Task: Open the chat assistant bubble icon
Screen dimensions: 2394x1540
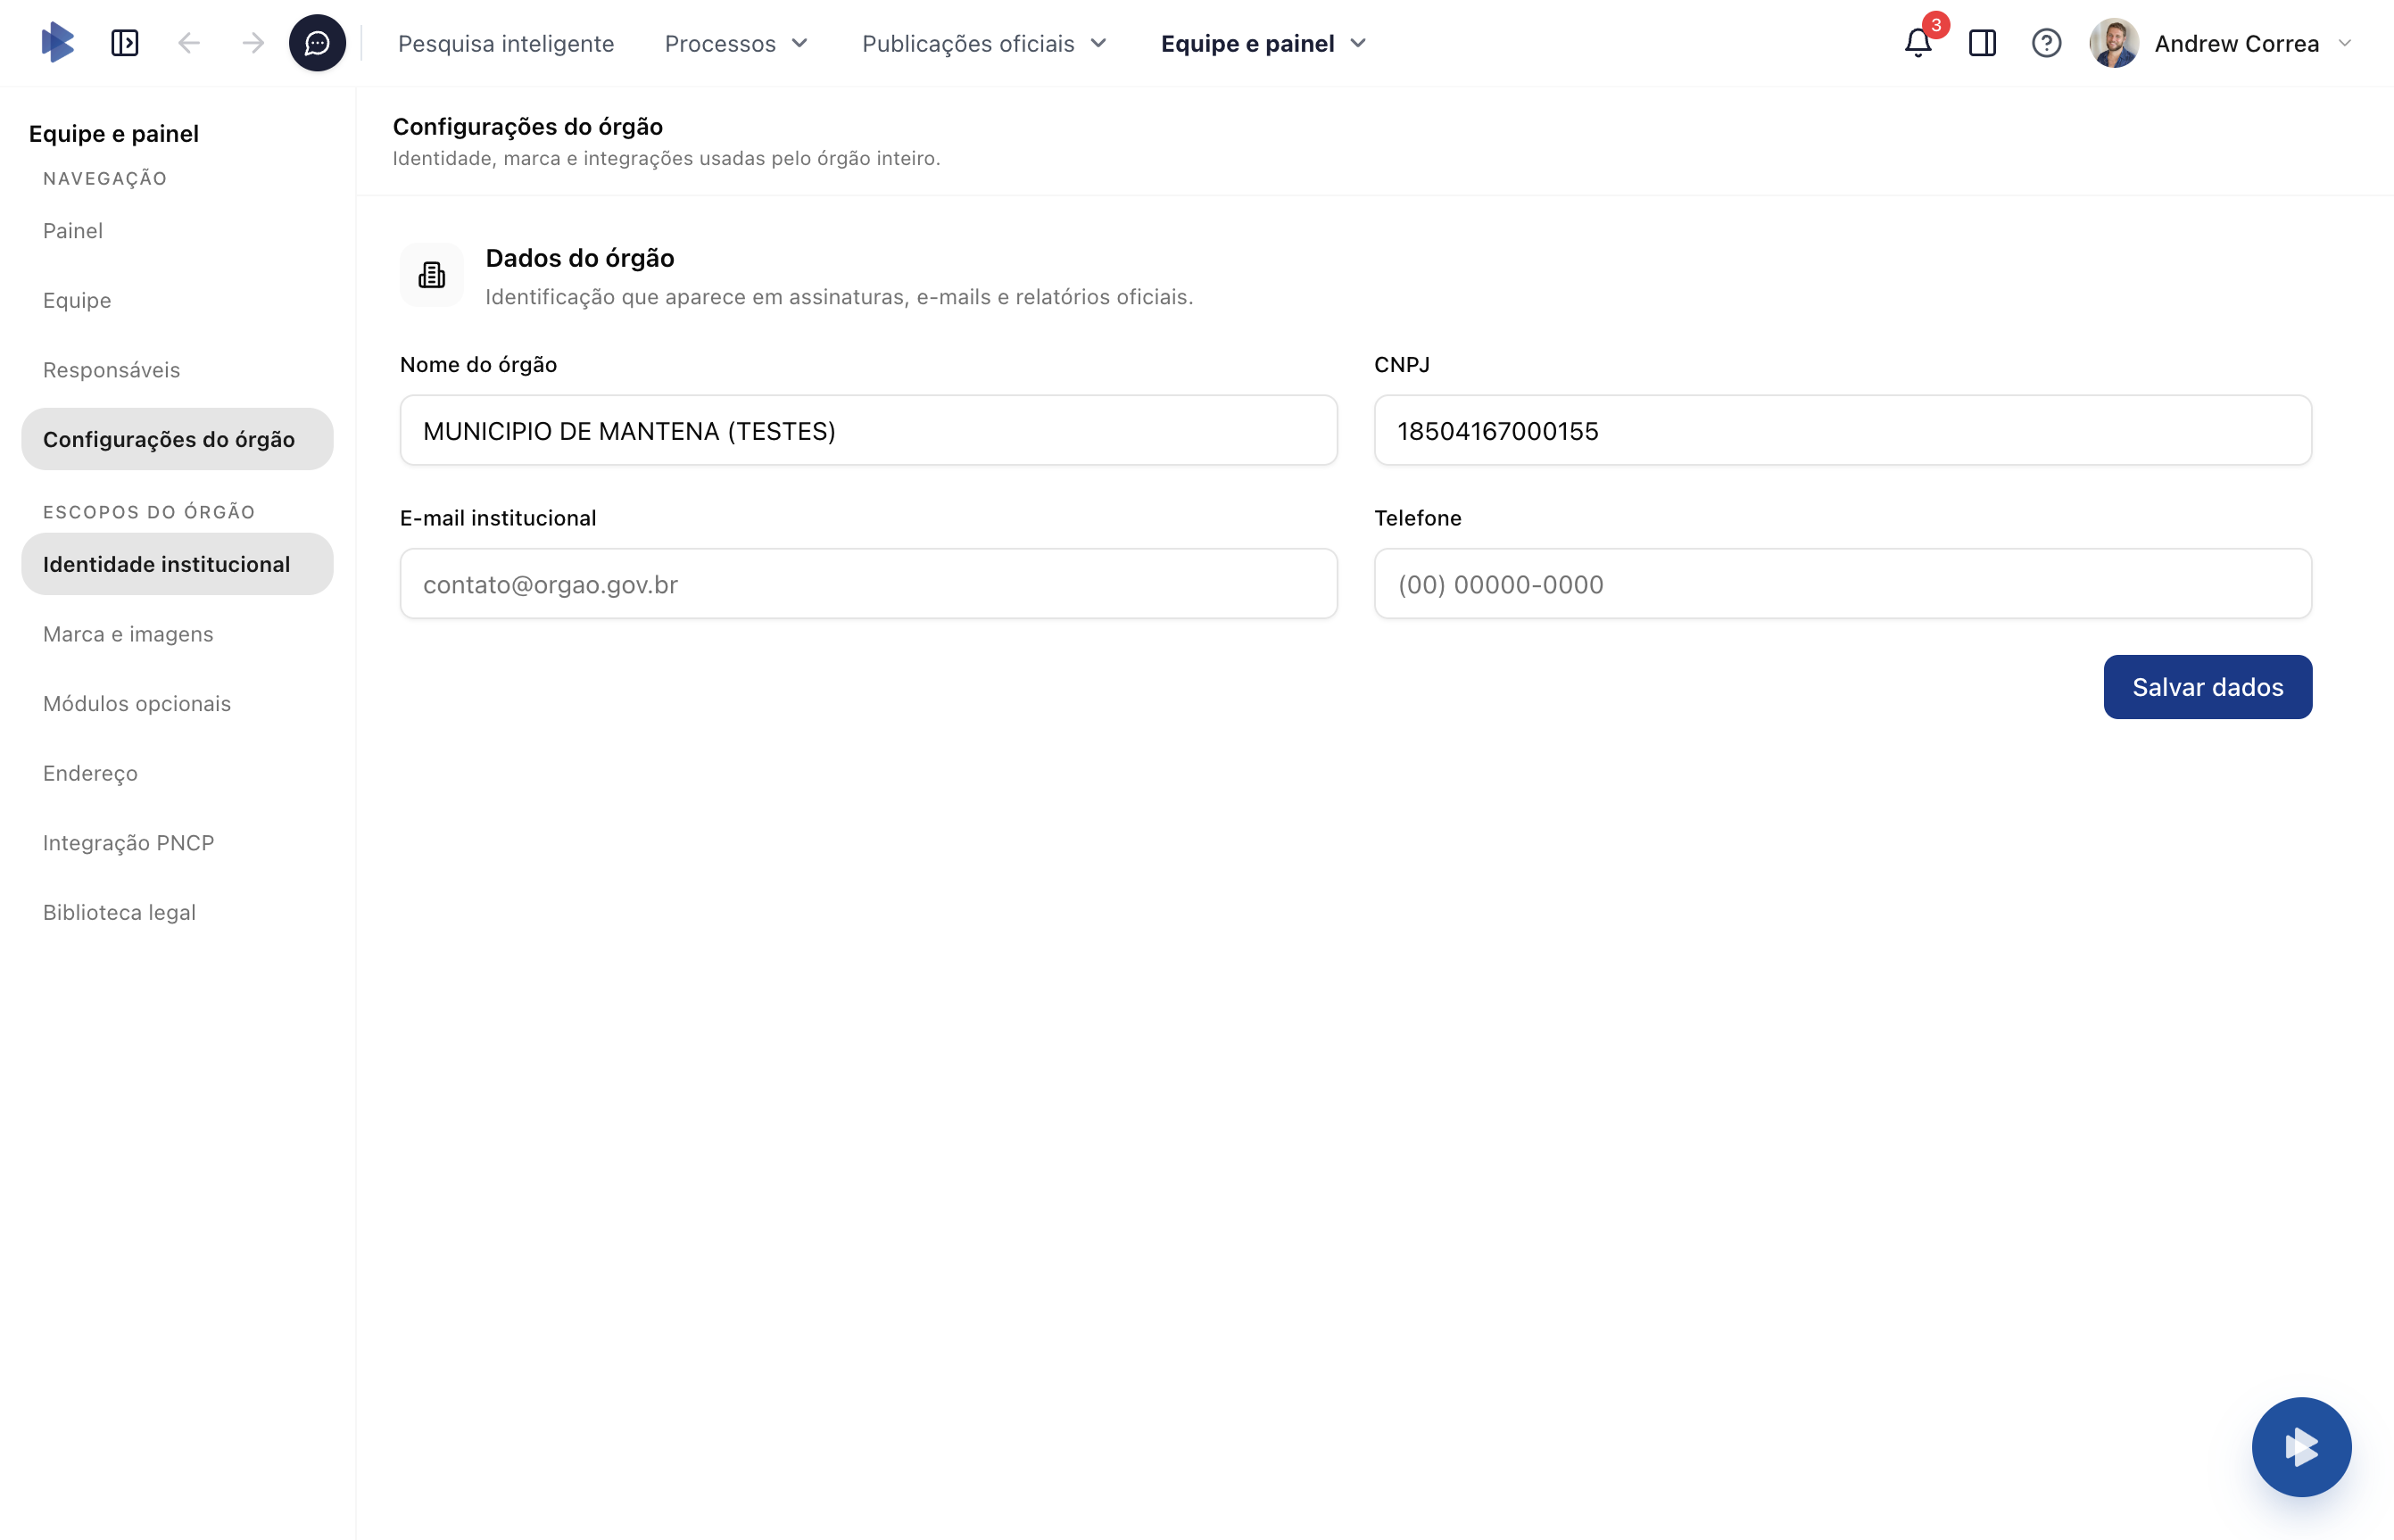Action: point(317,43)
